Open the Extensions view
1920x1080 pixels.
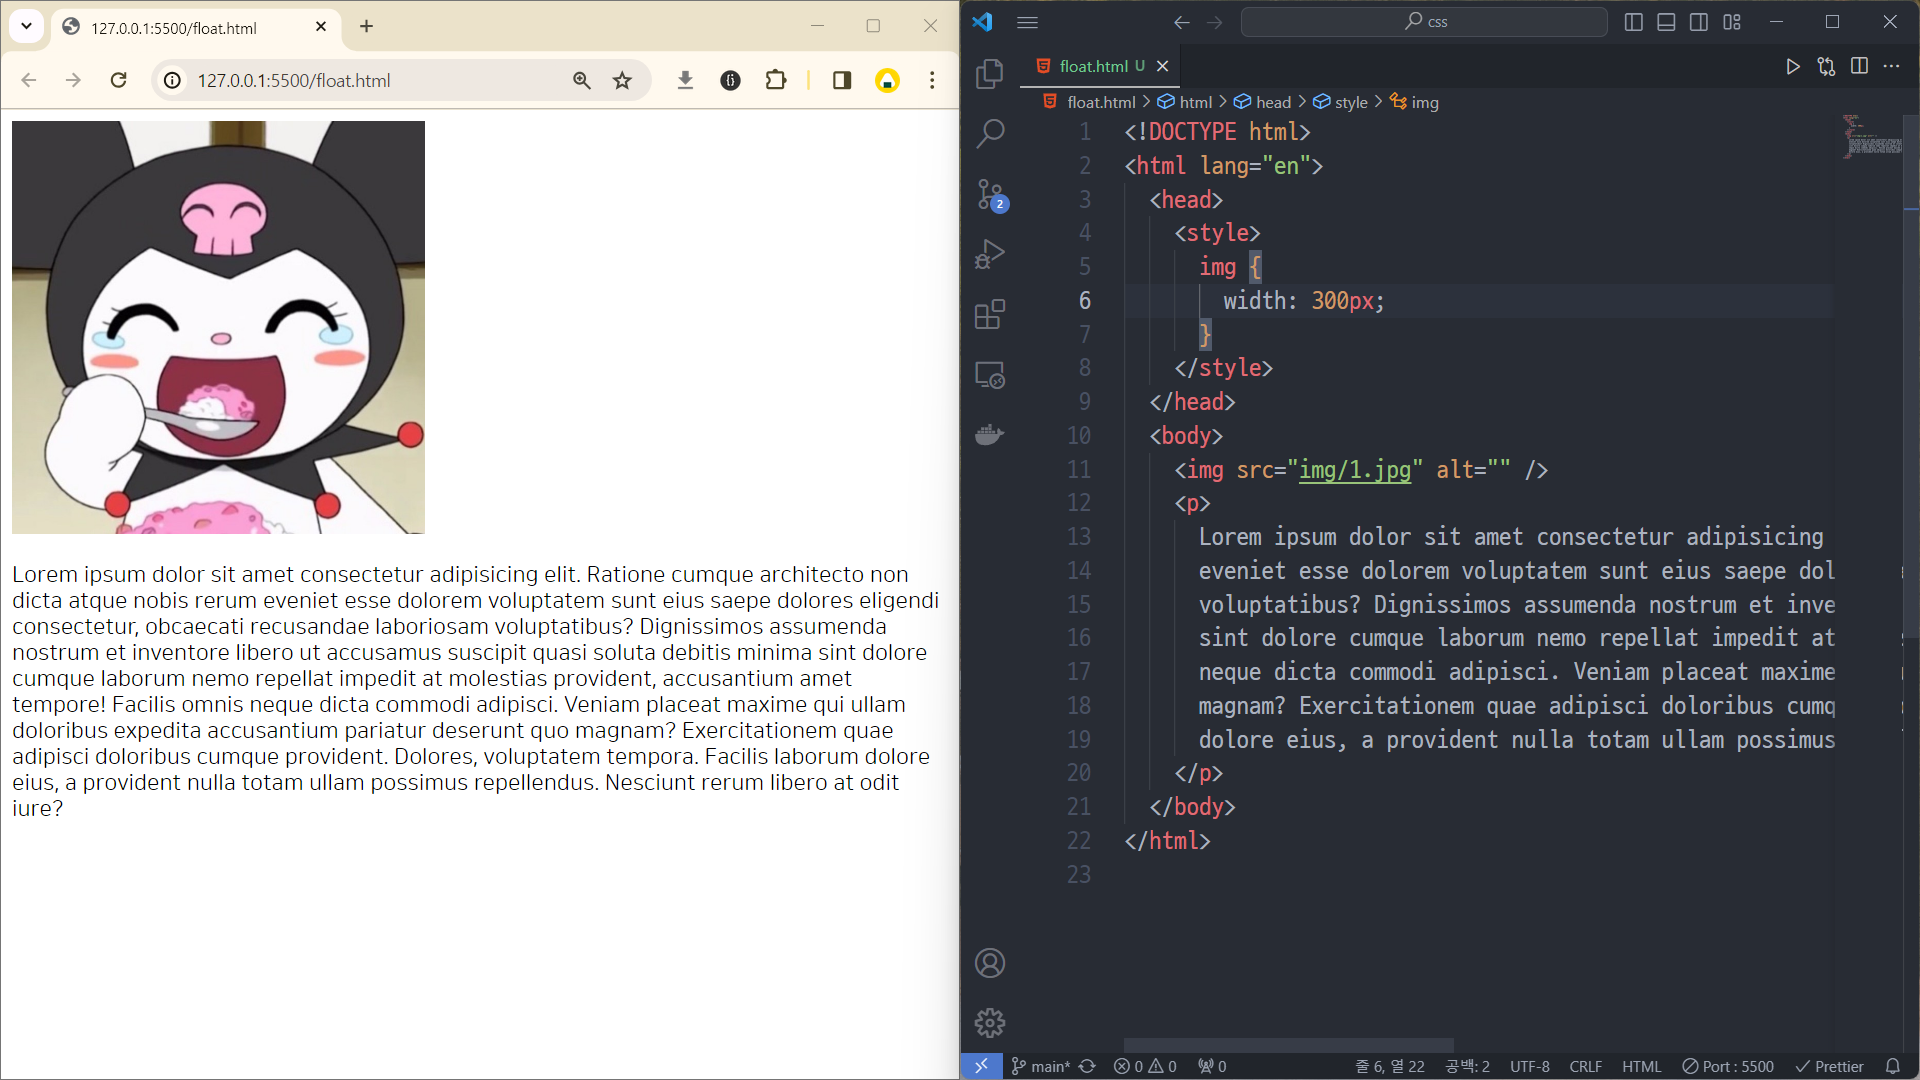click(989, 315)
